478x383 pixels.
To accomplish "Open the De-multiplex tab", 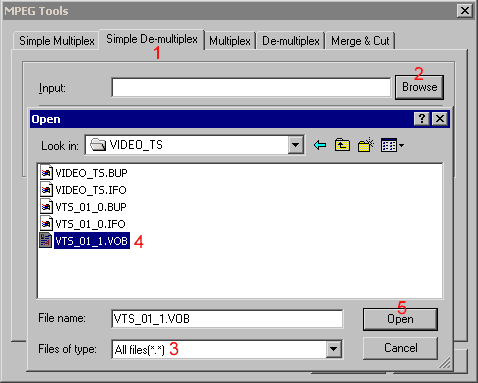I will 291,41.
